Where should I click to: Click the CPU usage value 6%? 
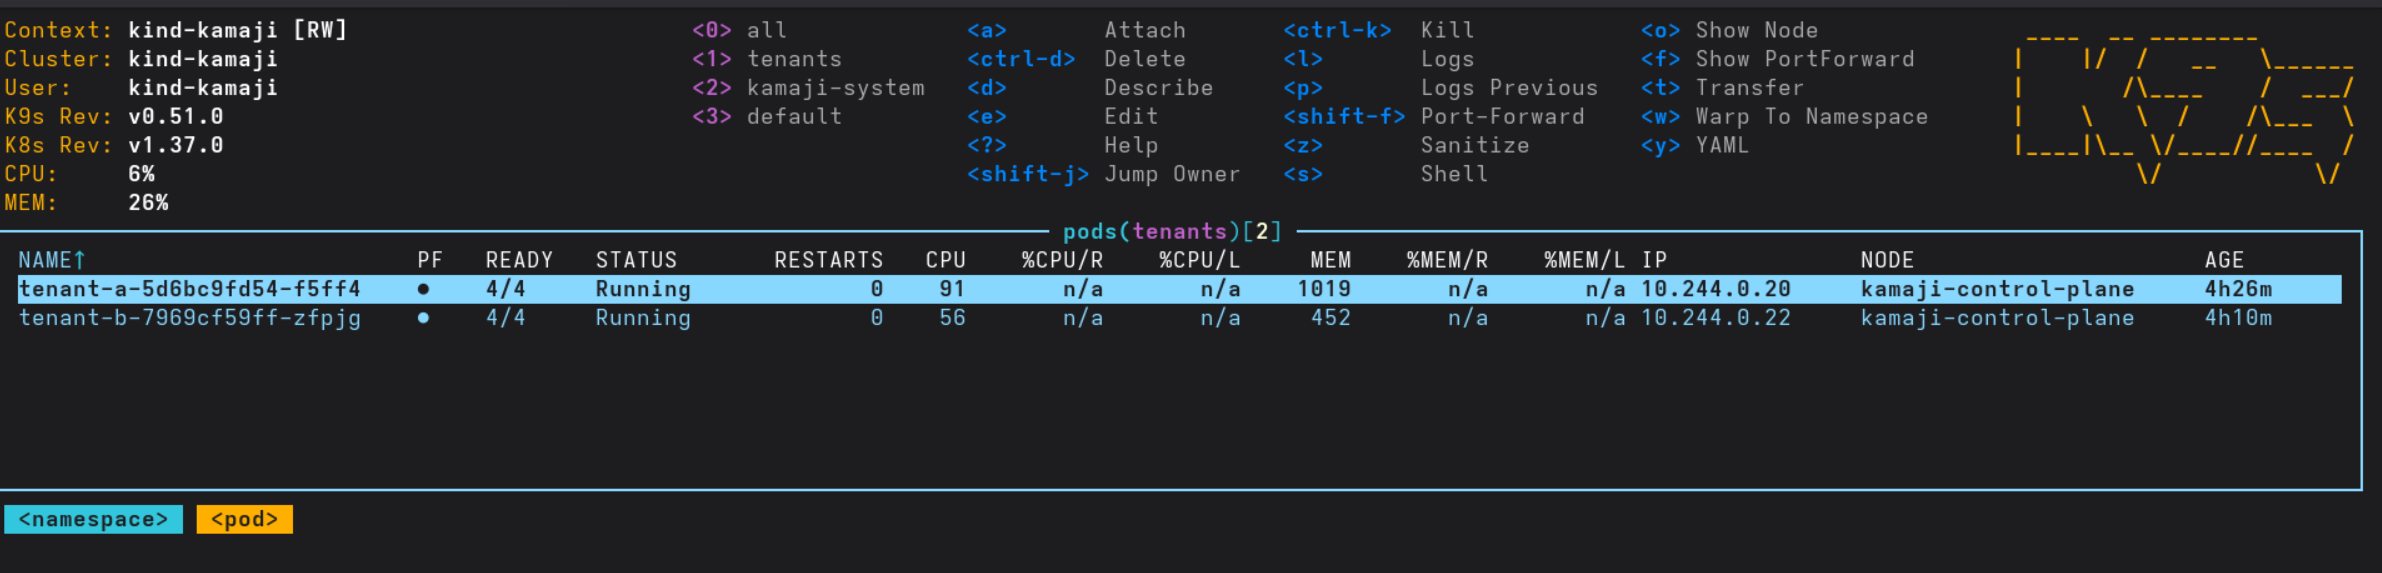click(141, 174)
